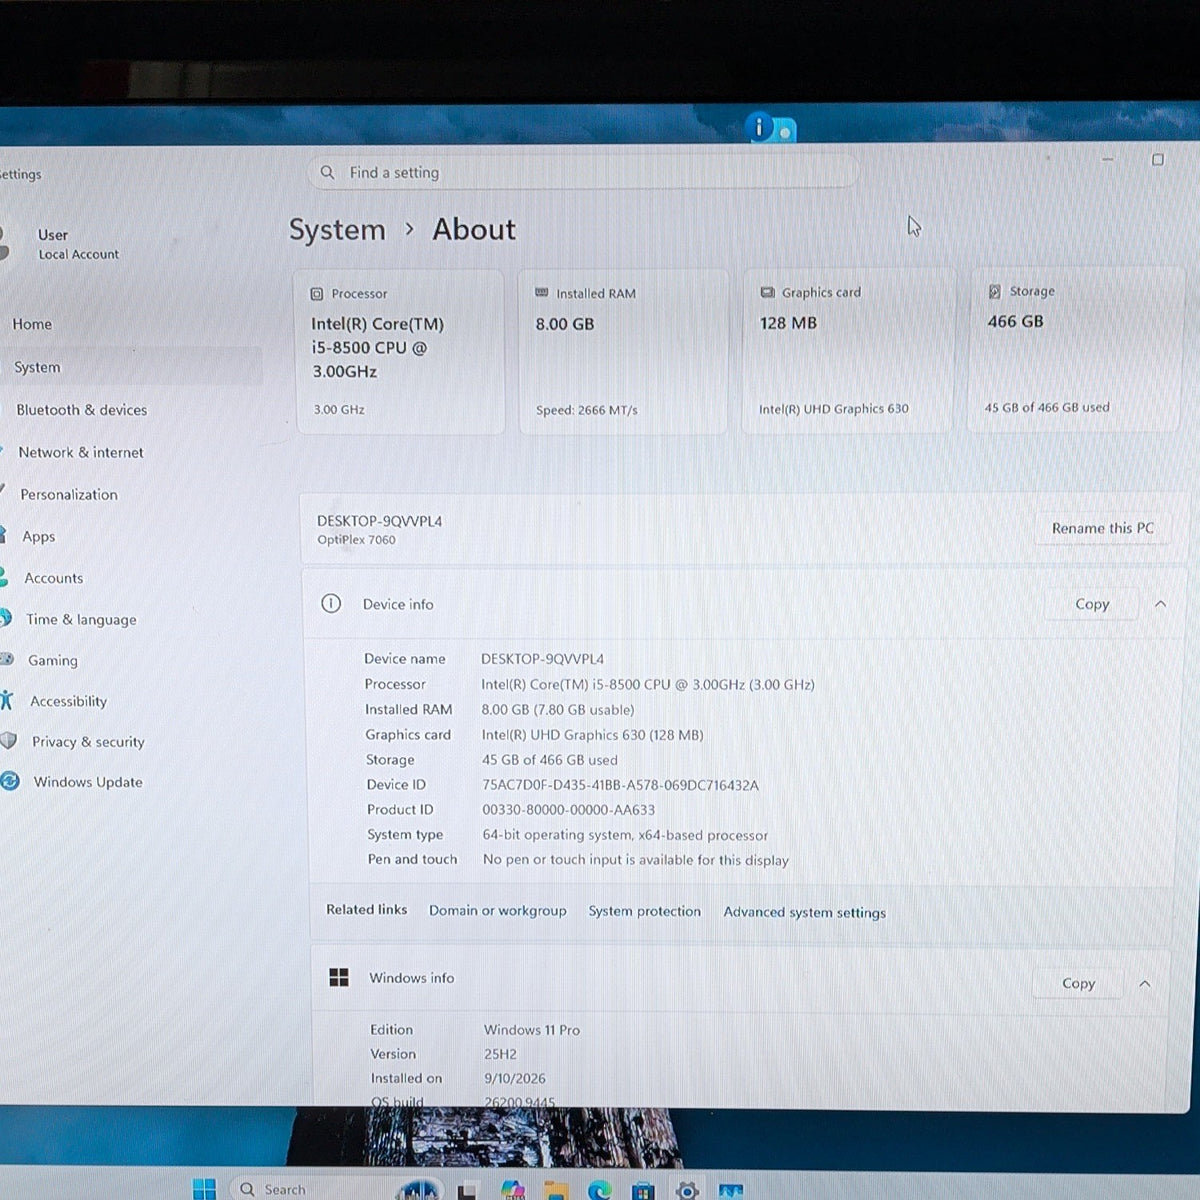Open Microsoft Store from the taskbar
1200x1200 pixels.
(643, 1191)
